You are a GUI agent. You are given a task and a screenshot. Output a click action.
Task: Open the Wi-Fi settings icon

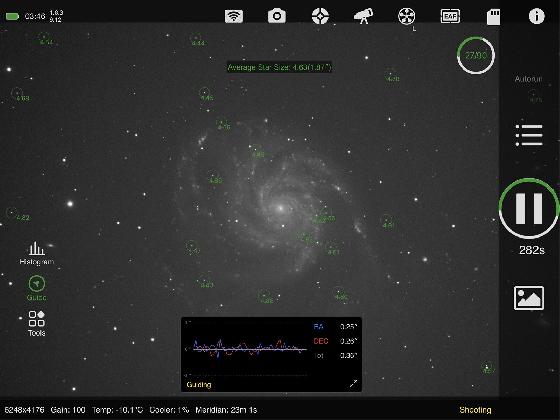click(234, 16)
